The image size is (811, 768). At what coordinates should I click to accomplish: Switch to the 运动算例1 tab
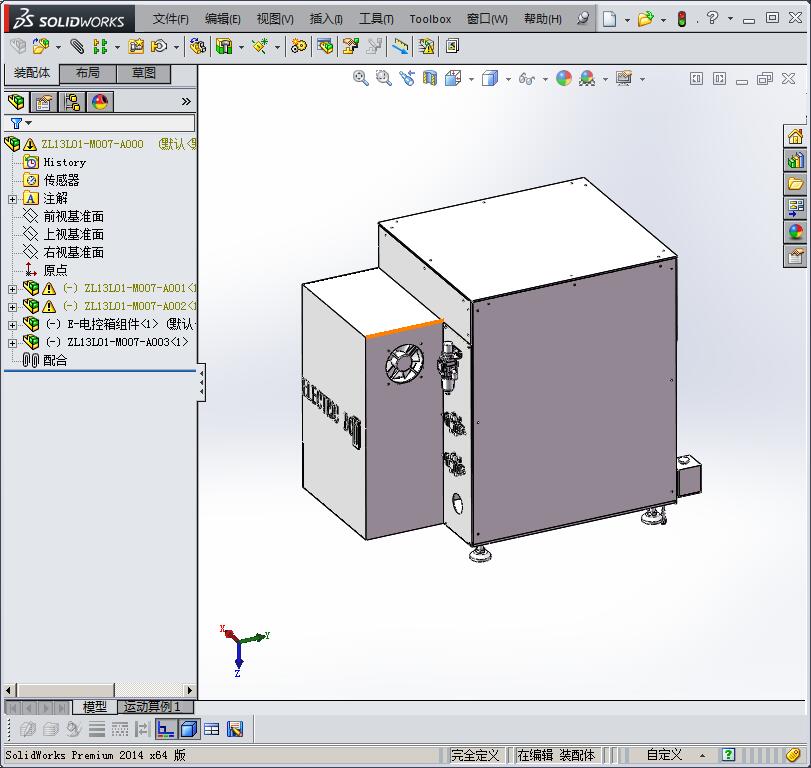[x=156, y=706]
